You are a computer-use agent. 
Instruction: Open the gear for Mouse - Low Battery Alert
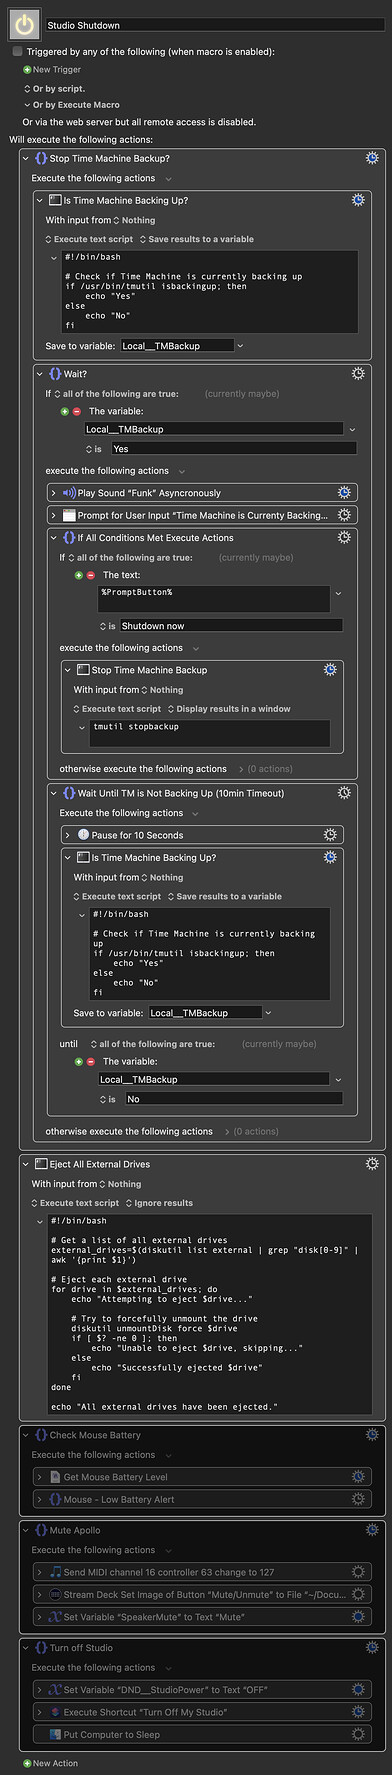click(358, 1499)
